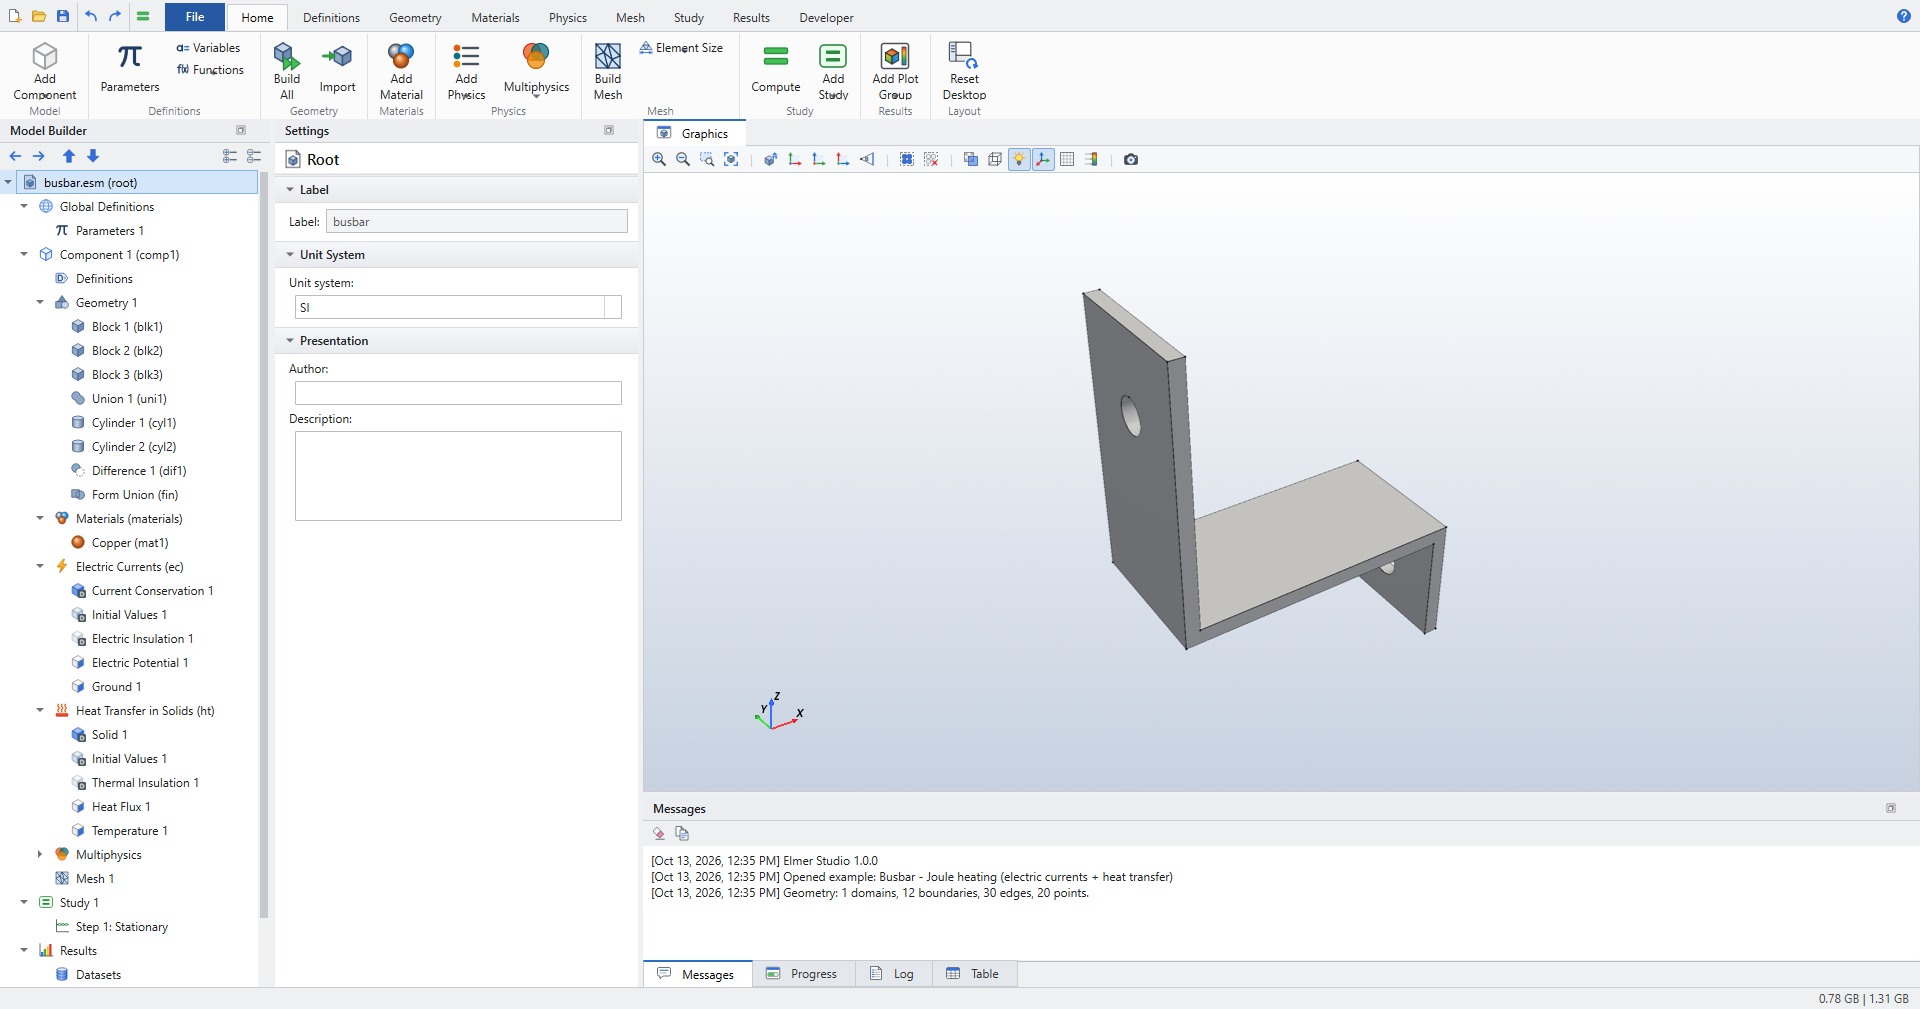Click the Zoom In magnifier icon
The height and width of the screenshot is (1009, 1920).
(x=659, y=159)
